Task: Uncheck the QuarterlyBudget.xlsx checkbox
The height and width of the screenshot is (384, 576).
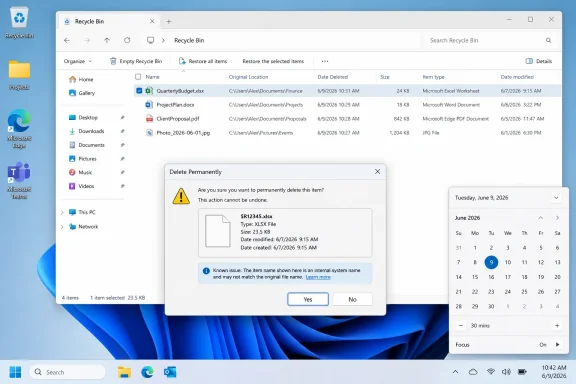Action: click(x=139, y=91)
